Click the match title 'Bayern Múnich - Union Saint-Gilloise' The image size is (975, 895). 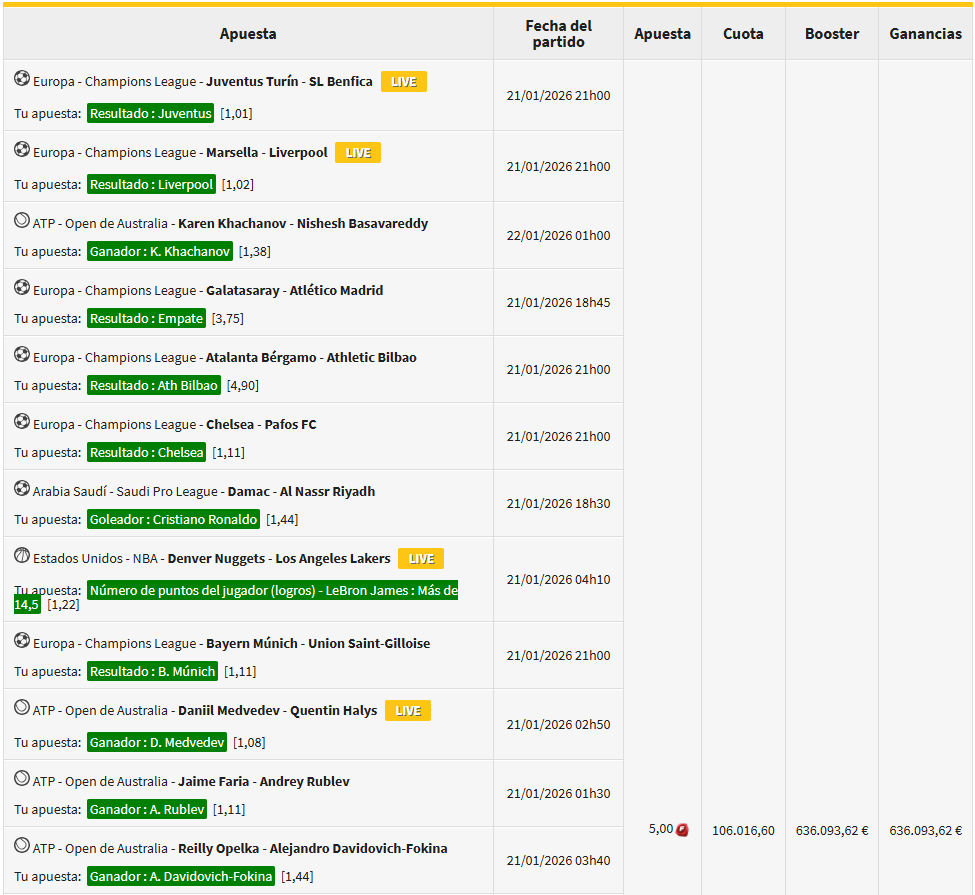(x=318, y=643)
